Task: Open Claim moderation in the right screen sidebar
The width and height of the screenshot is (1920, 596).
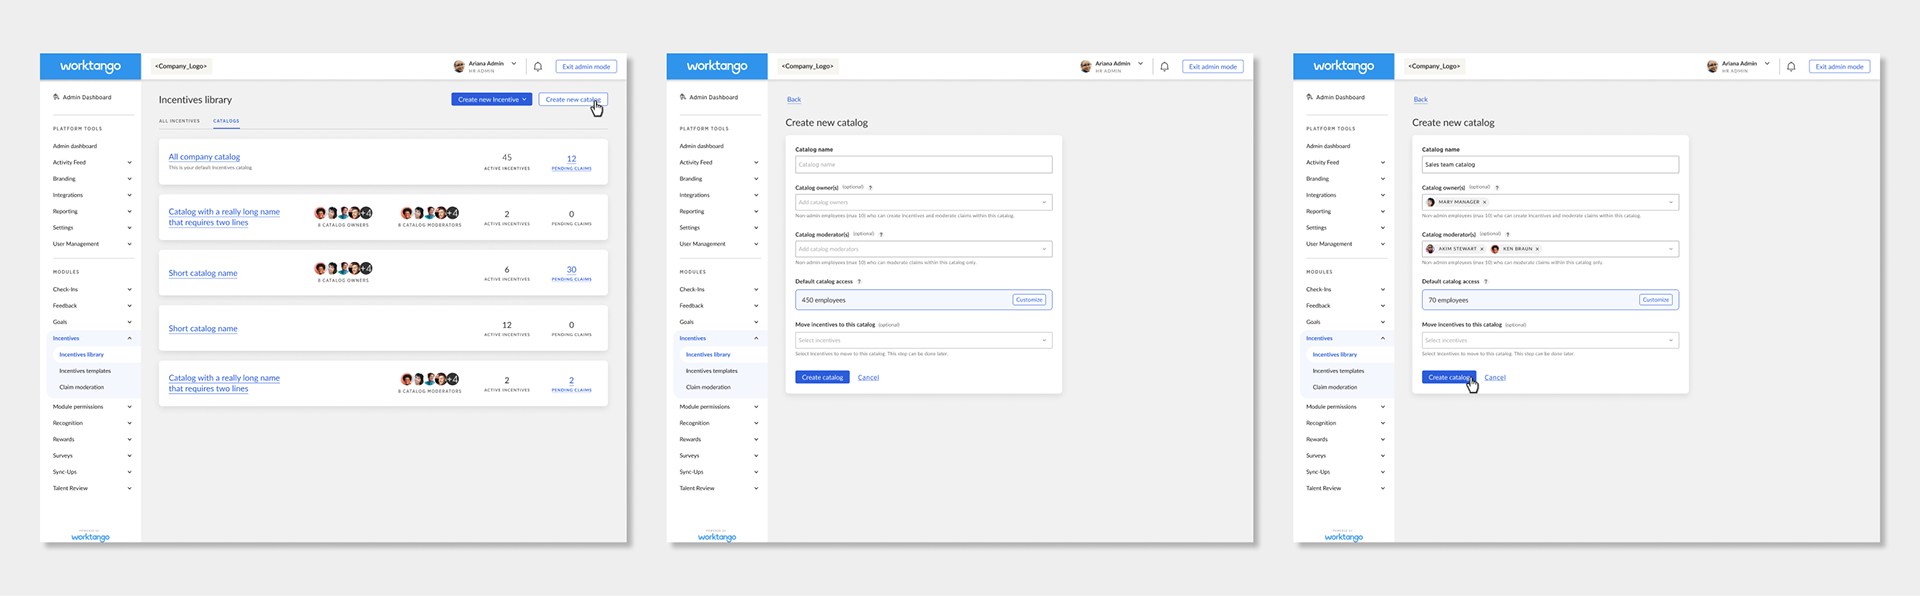Action: coord(1335,387)
